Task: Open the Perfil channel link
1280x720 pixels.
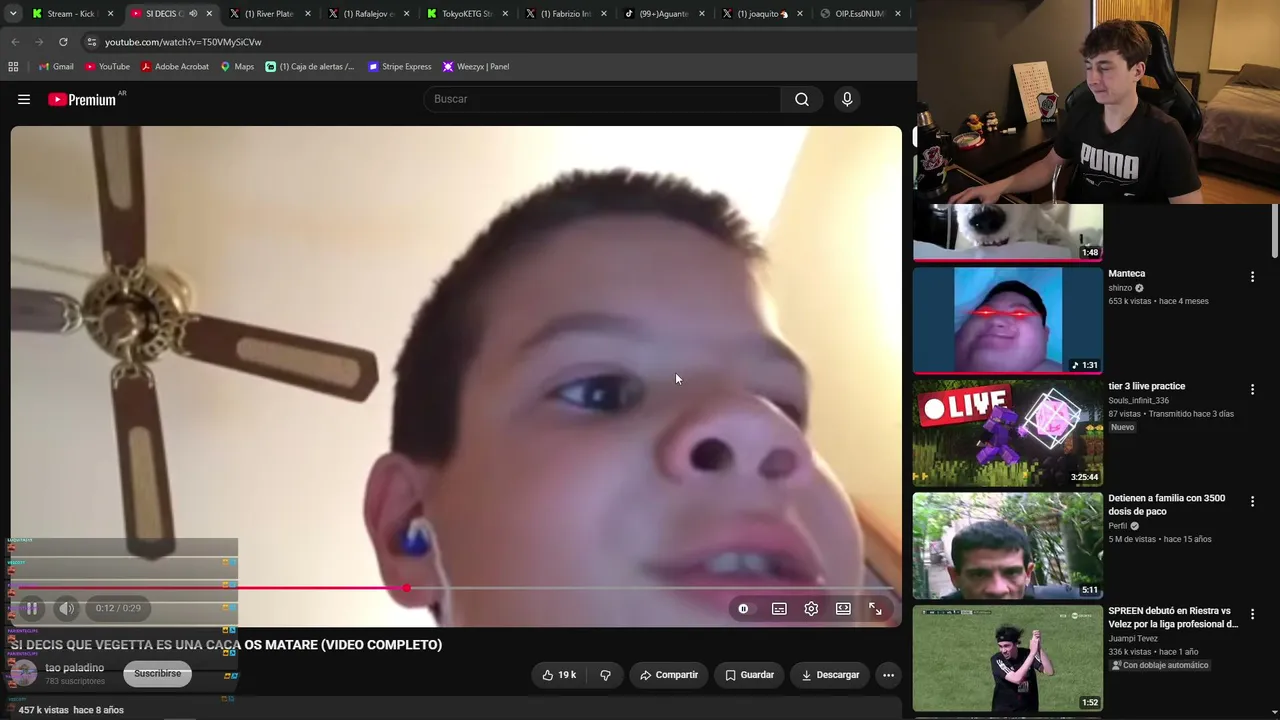Action: point(1117,526)
